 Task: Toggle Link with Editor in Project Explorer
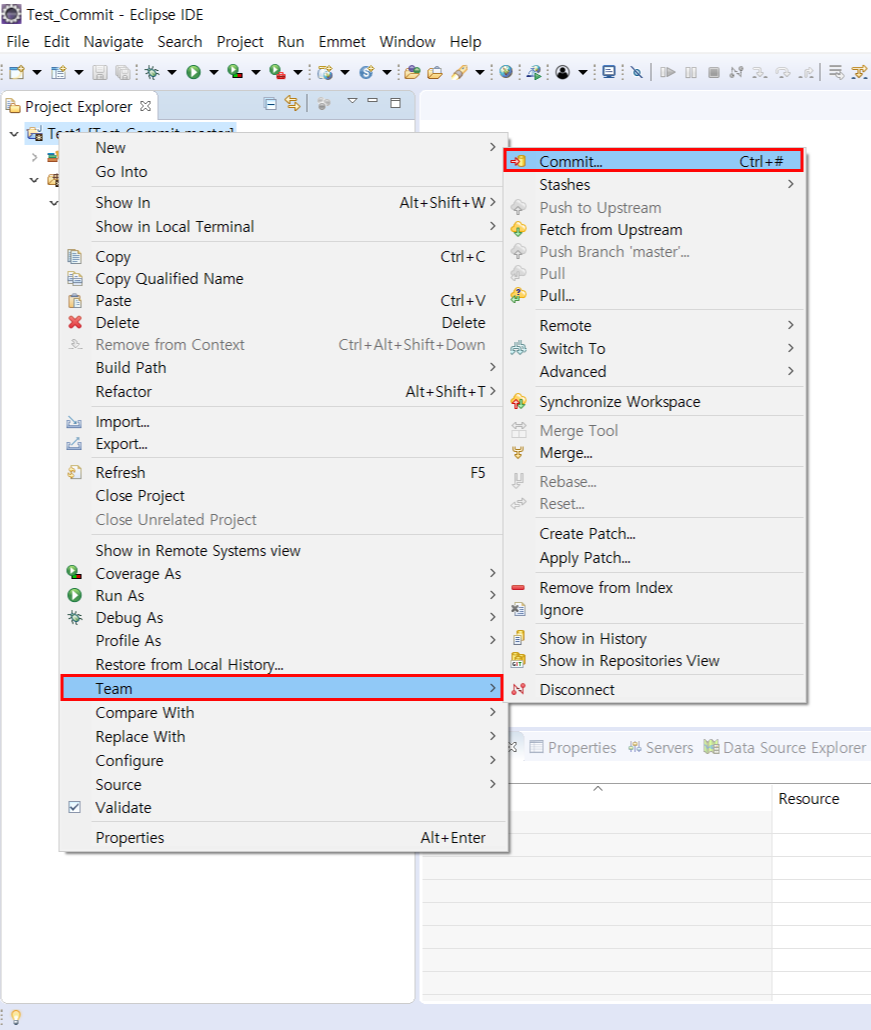click(292, 103)
